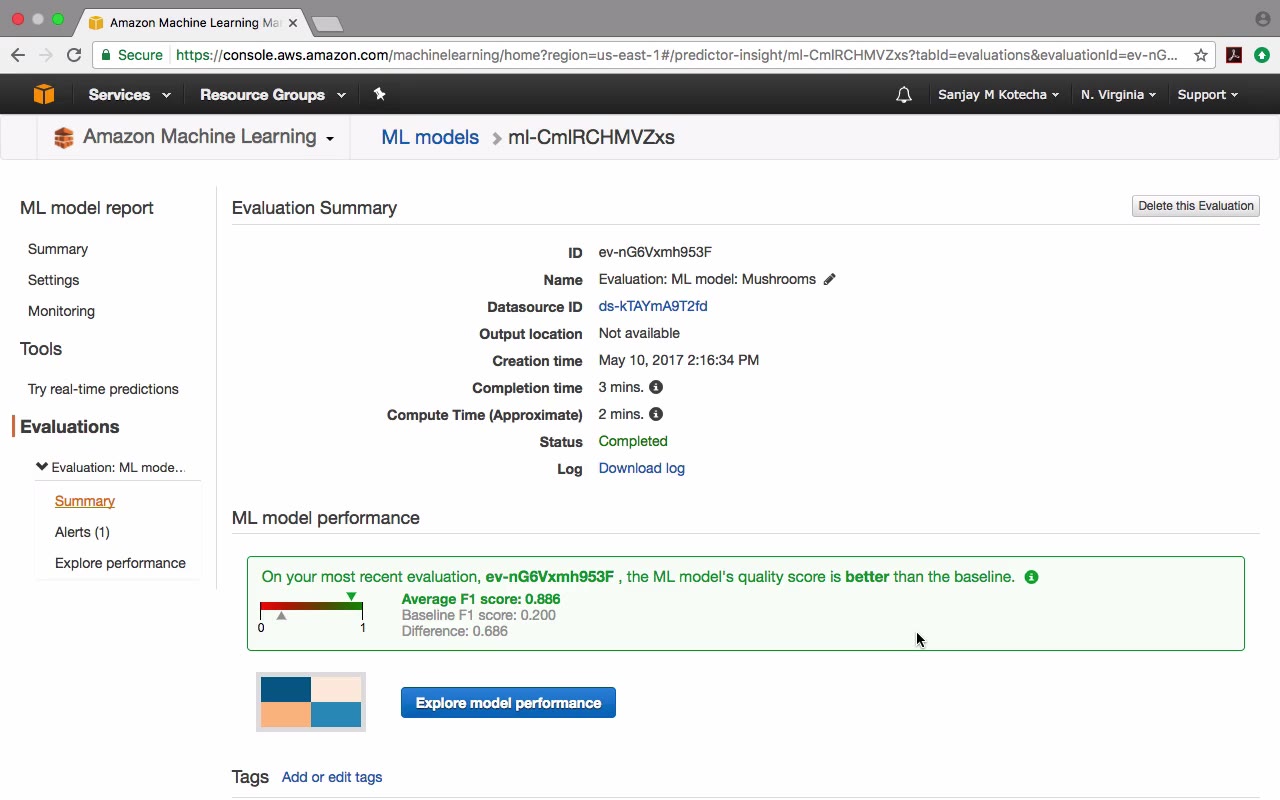Edit evaluation name with pencil icon
Image resolution: width=1280 pixels, height=800 pixels.
click(829, 280)
